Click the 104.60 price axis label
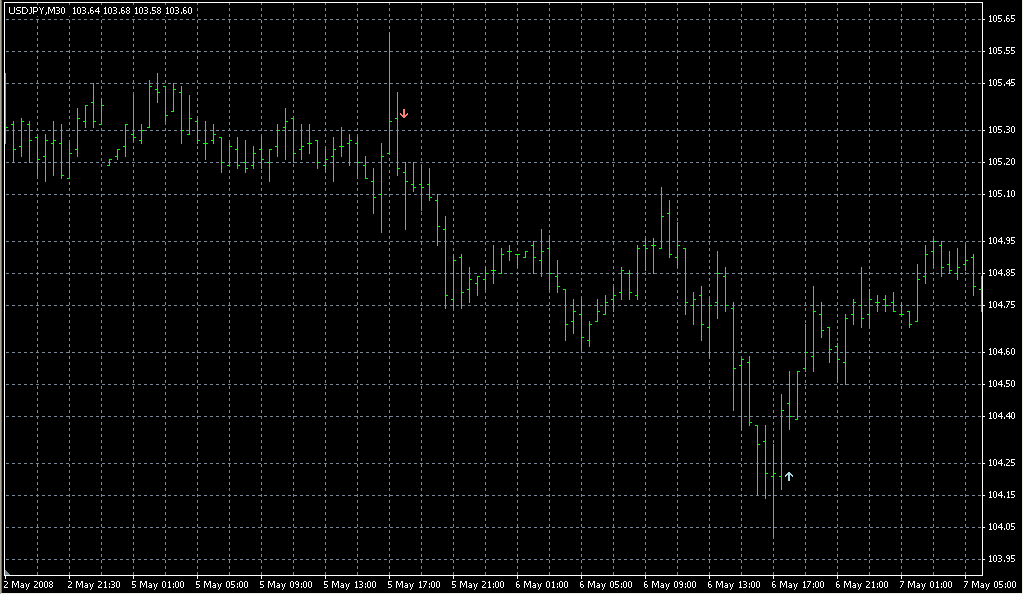This screenshot has height=594, width=1024. [x=1002, y=352]
